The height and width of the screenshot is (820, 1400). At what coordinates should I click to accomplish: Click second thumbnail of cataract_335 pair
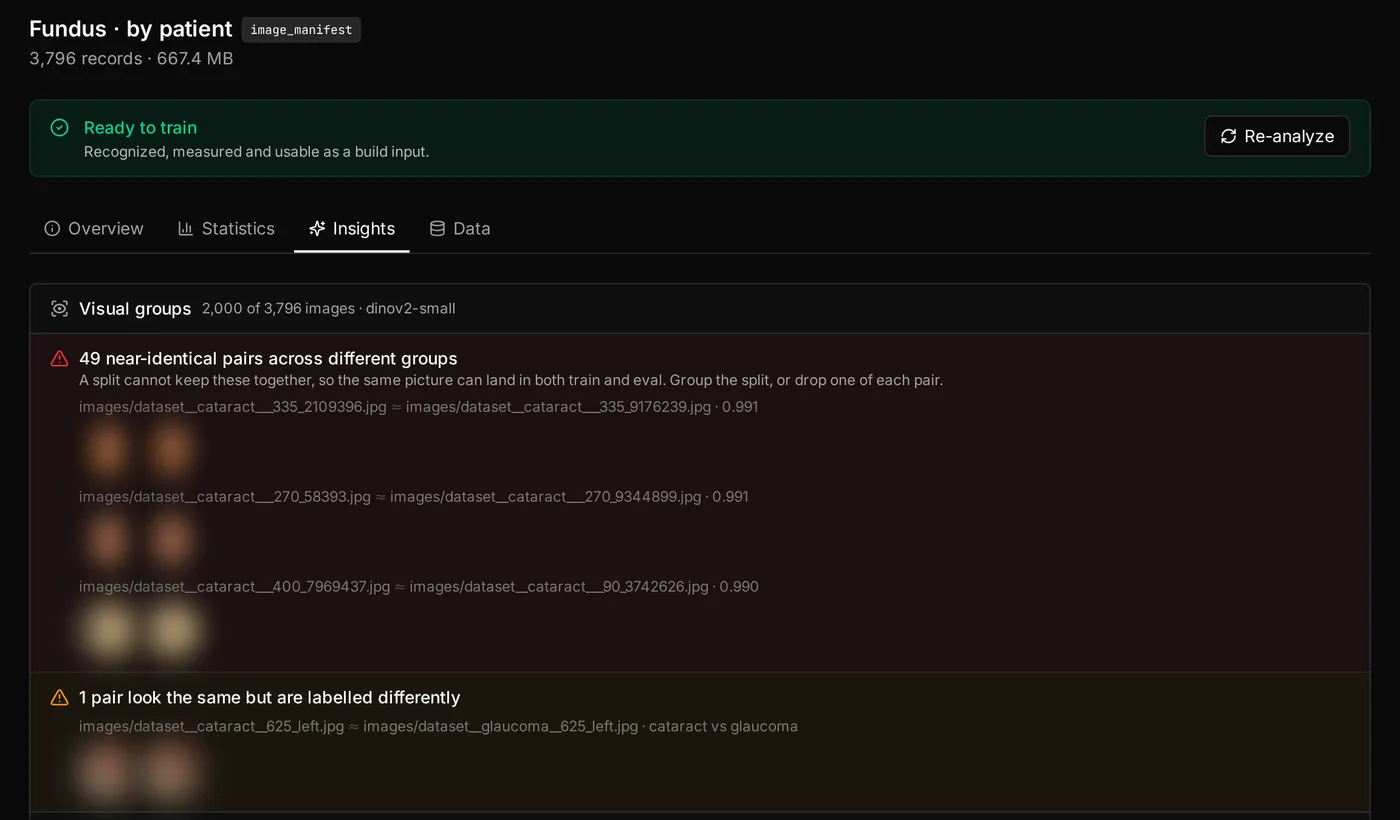pyautogui.click(x=172, y=450)
